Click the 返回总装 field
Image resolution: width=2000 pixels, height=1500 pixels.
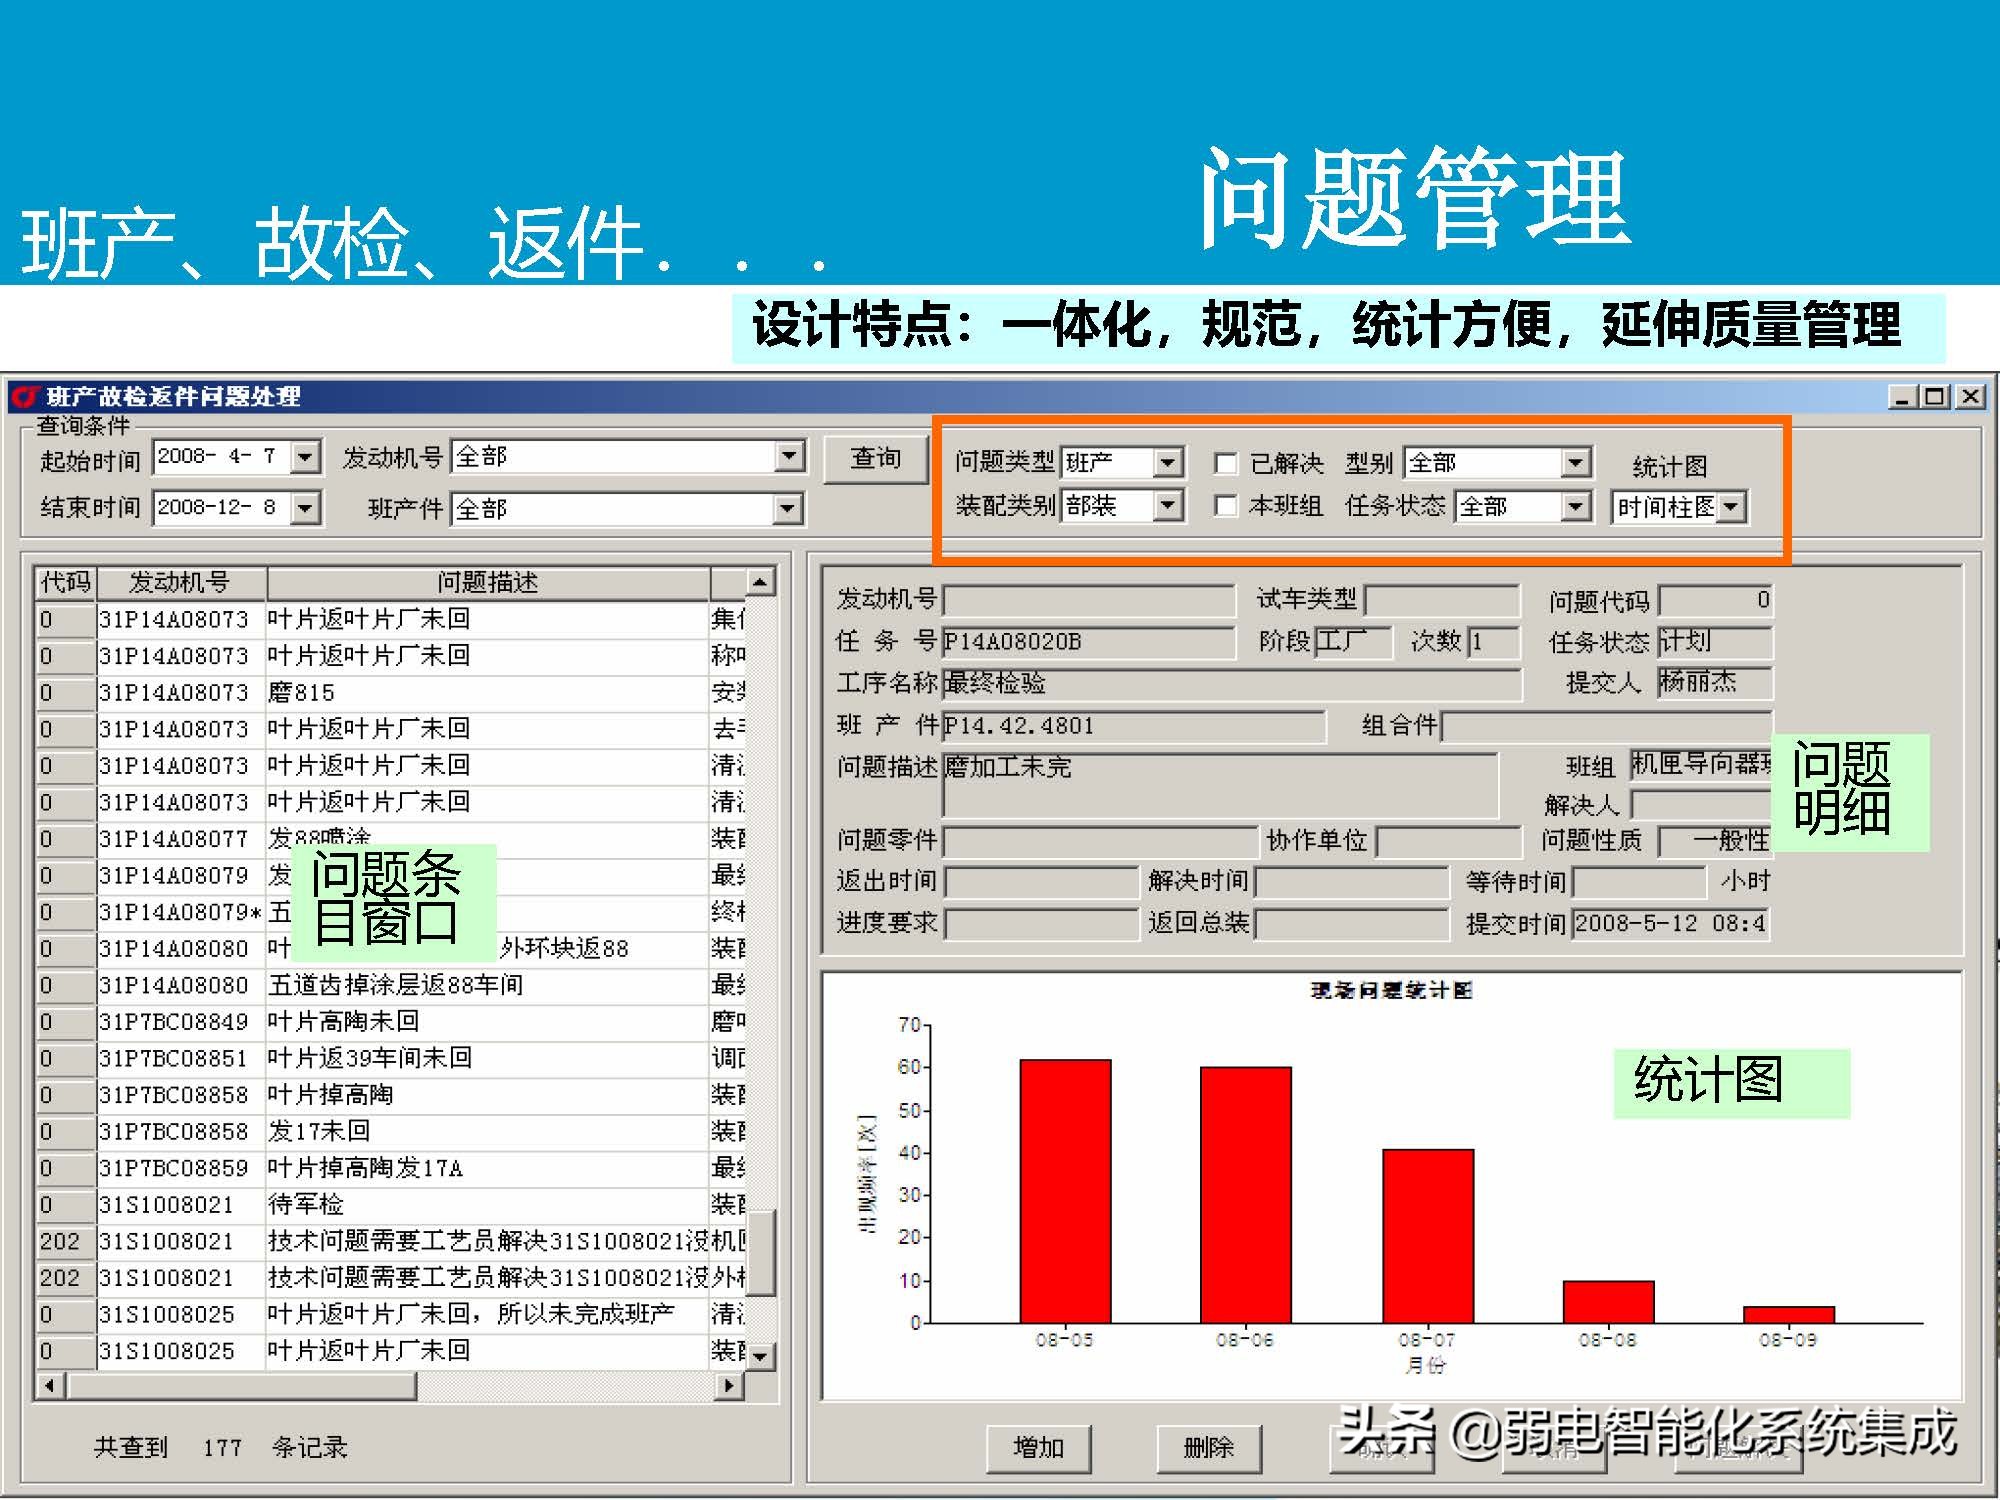click(1352, 924)
